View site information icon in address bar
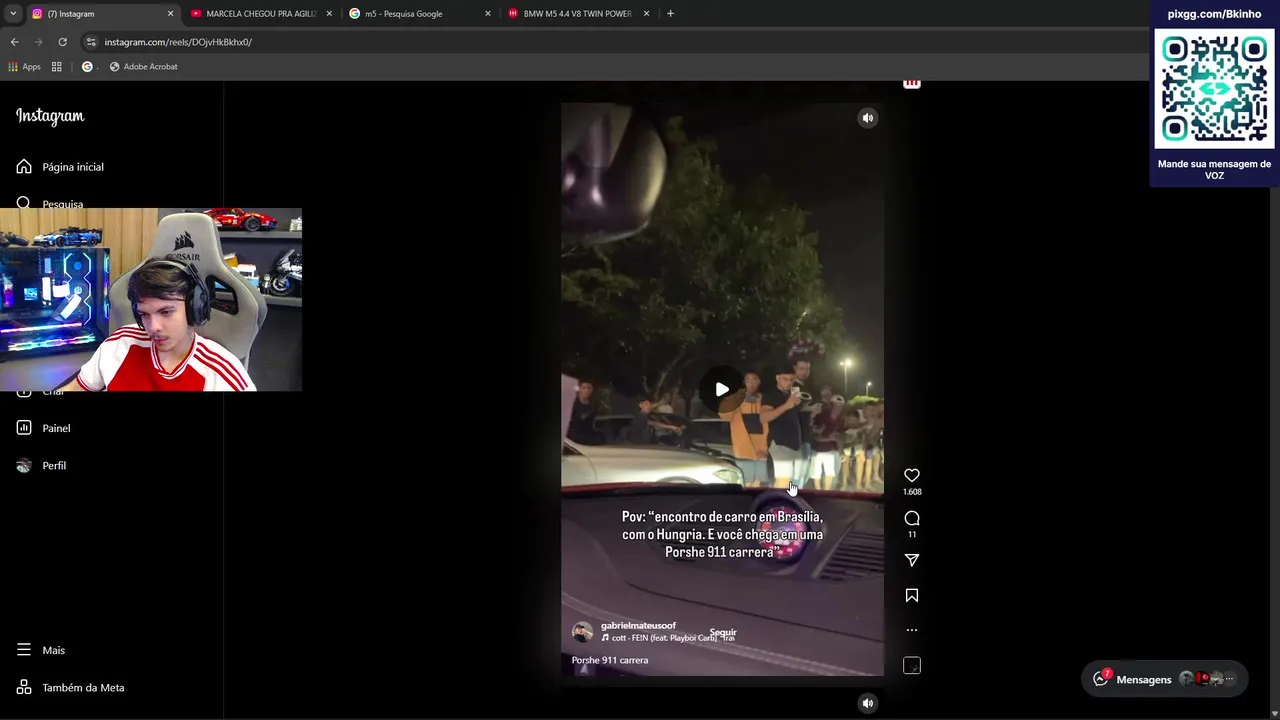The width and height of the screenshot is (1280, 720). point(91,42)
